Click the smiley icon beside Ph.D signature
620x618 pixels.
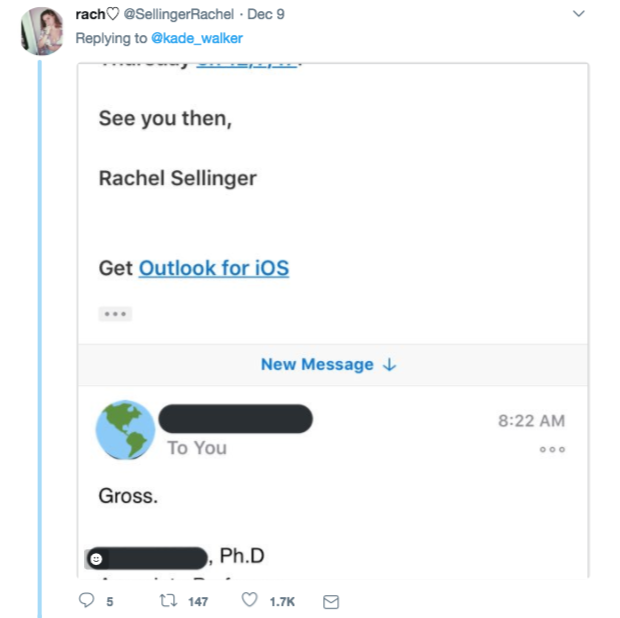coord(95,558)
